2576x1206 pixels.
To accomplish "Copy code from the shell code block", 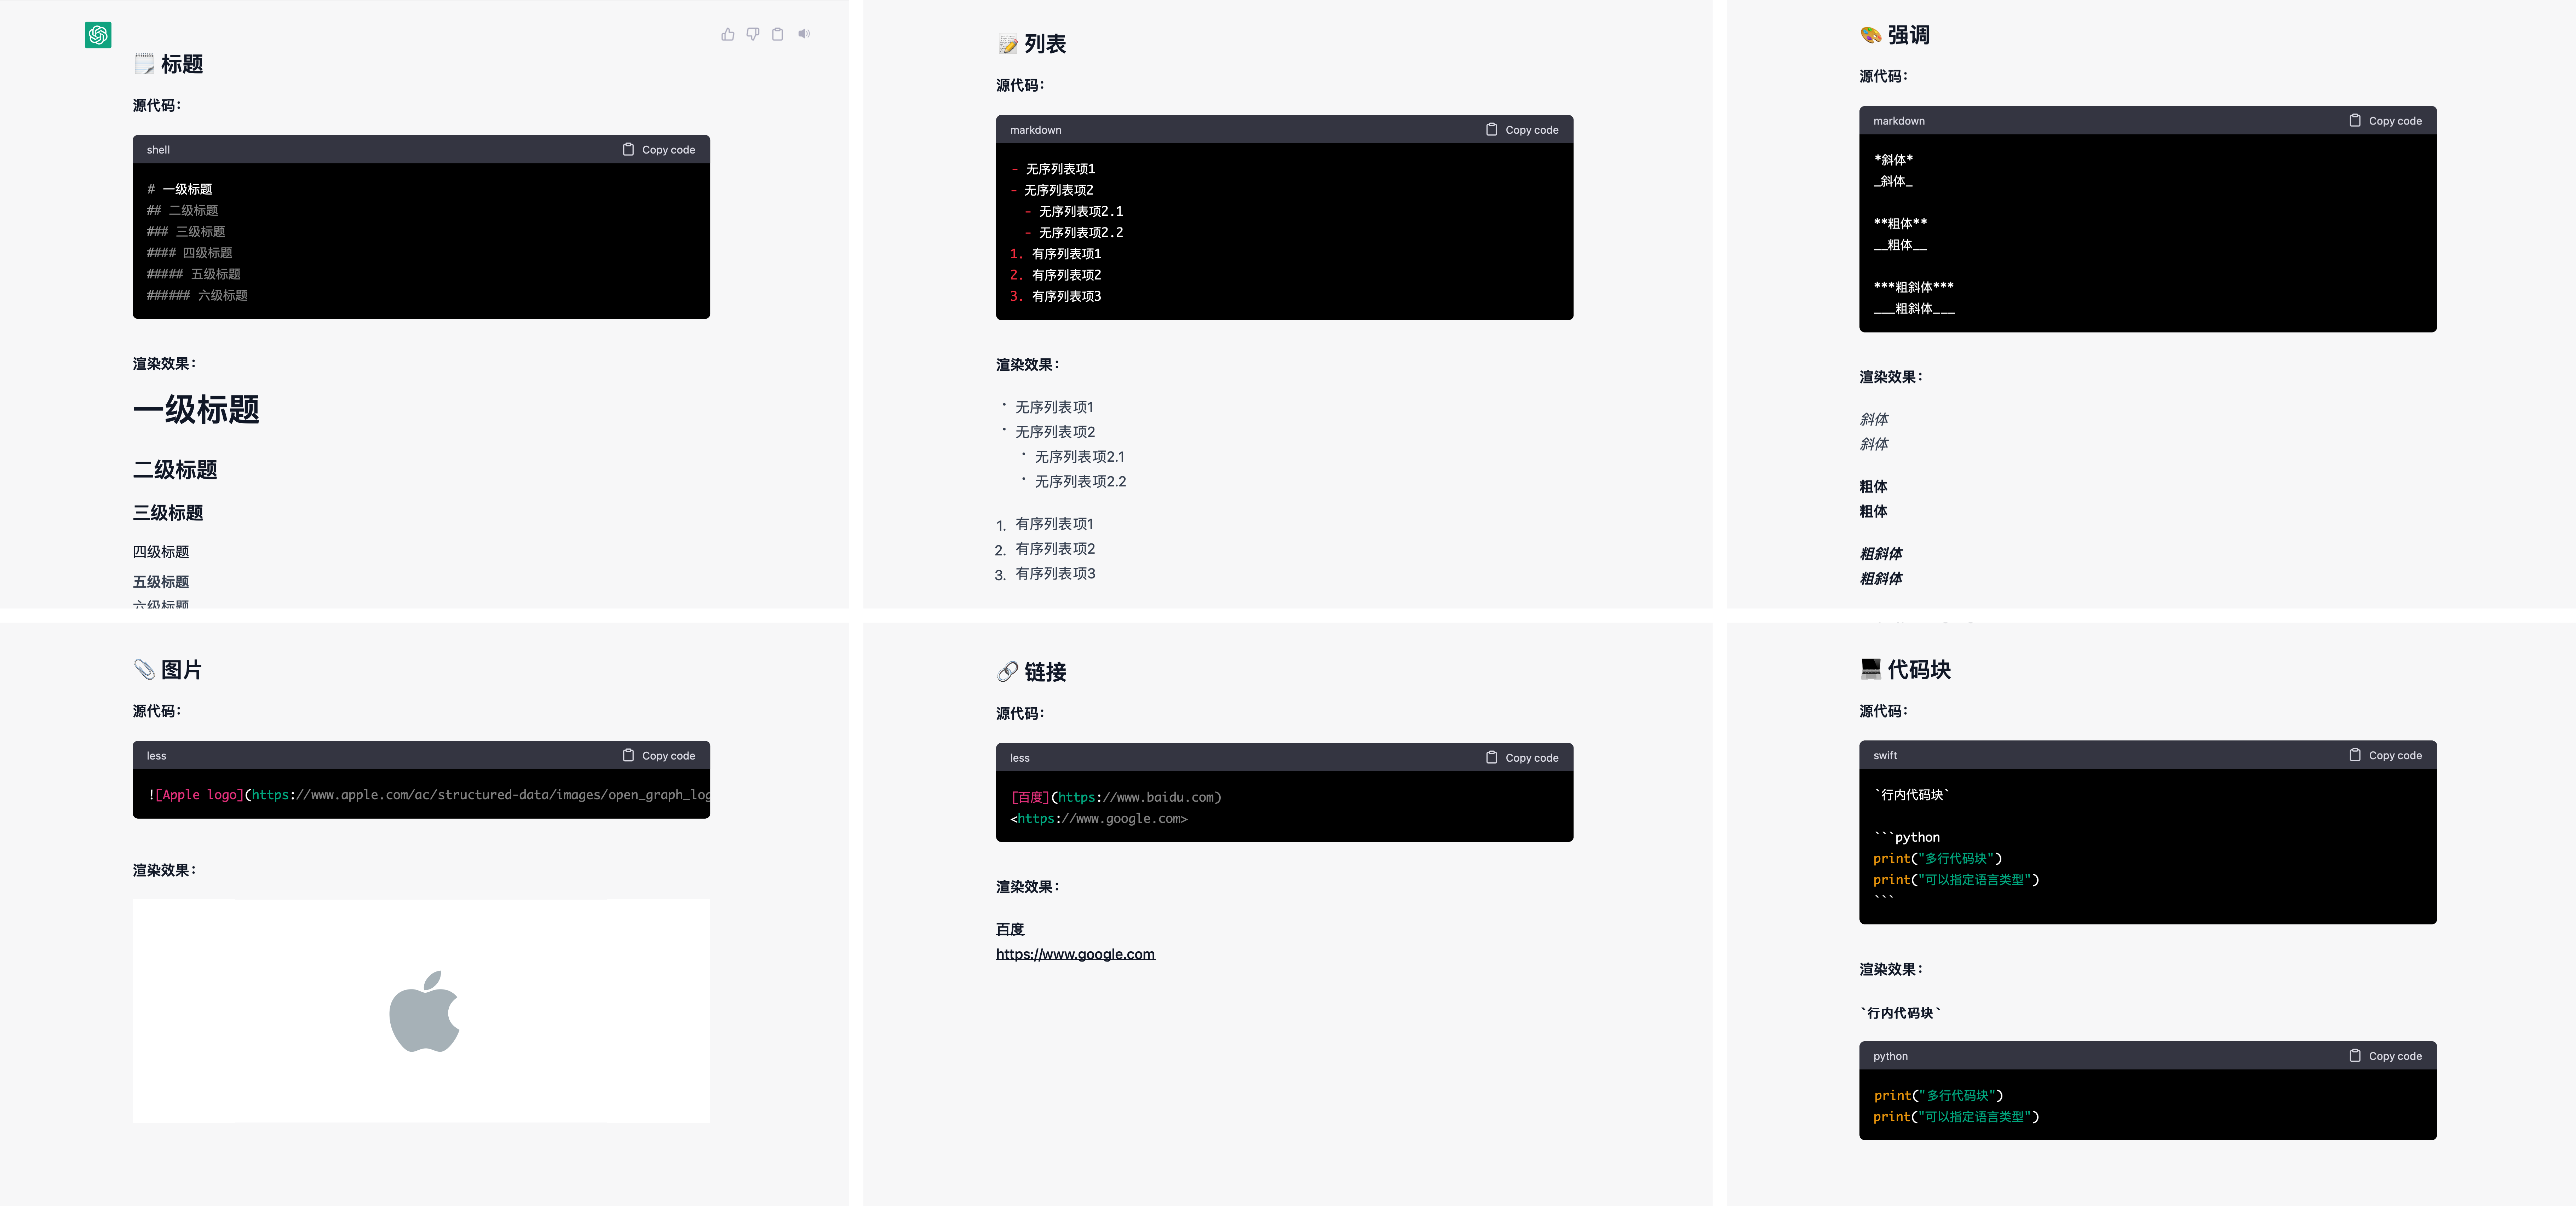I will coord(659,150).
